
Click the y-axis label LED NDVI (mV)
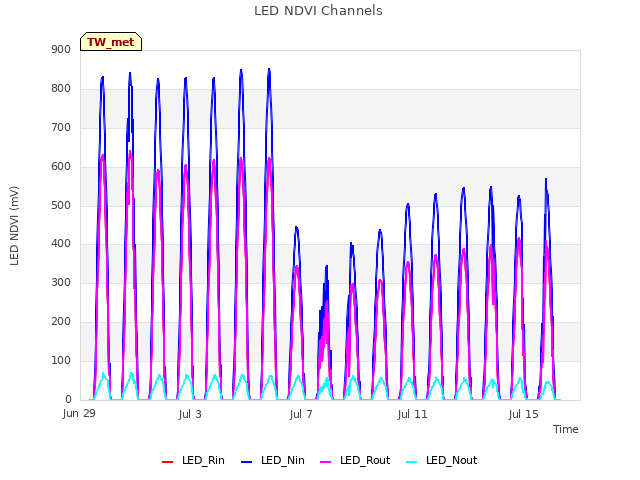(x=14, y=225)
